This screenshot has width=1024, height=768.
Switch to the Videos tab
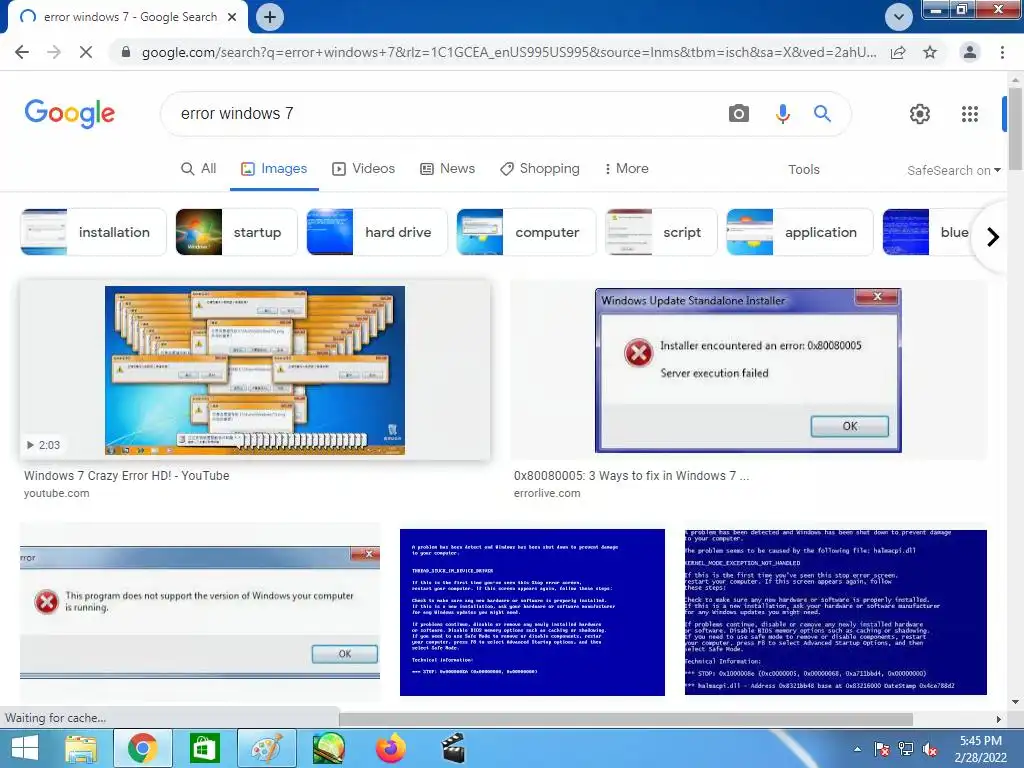363,168
